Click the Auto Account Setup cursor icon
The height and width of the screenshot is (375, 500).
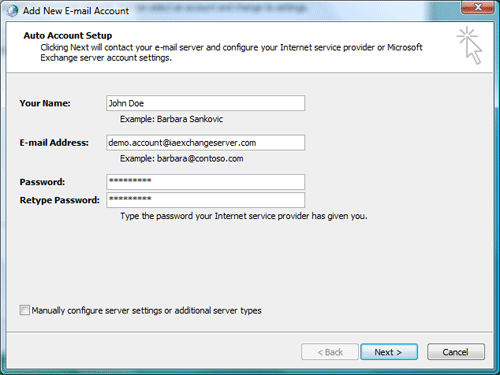tap(470, 45)
